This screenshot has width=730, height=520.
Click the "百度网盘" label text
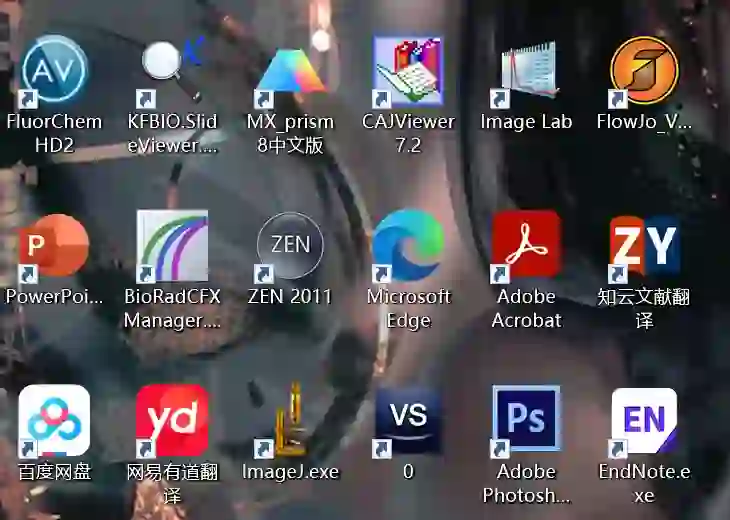54,472
